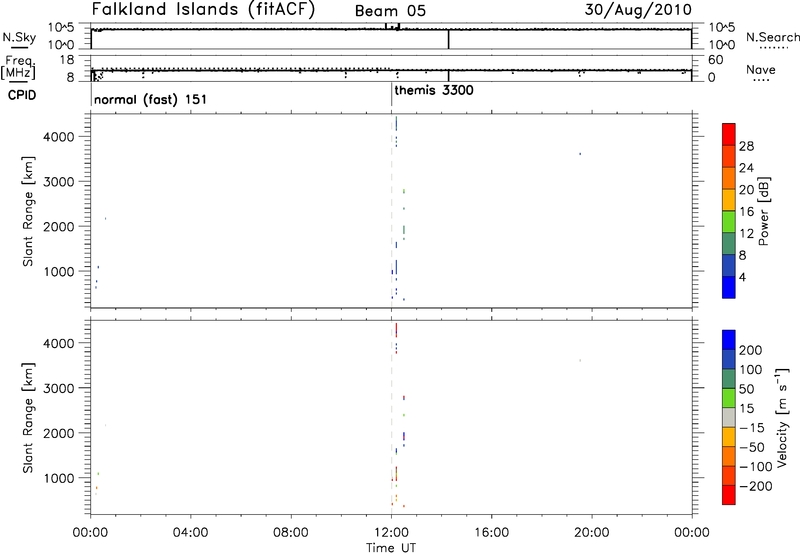
Task: Click the '3000' tick in the power panel
Action: coord(59,182)
